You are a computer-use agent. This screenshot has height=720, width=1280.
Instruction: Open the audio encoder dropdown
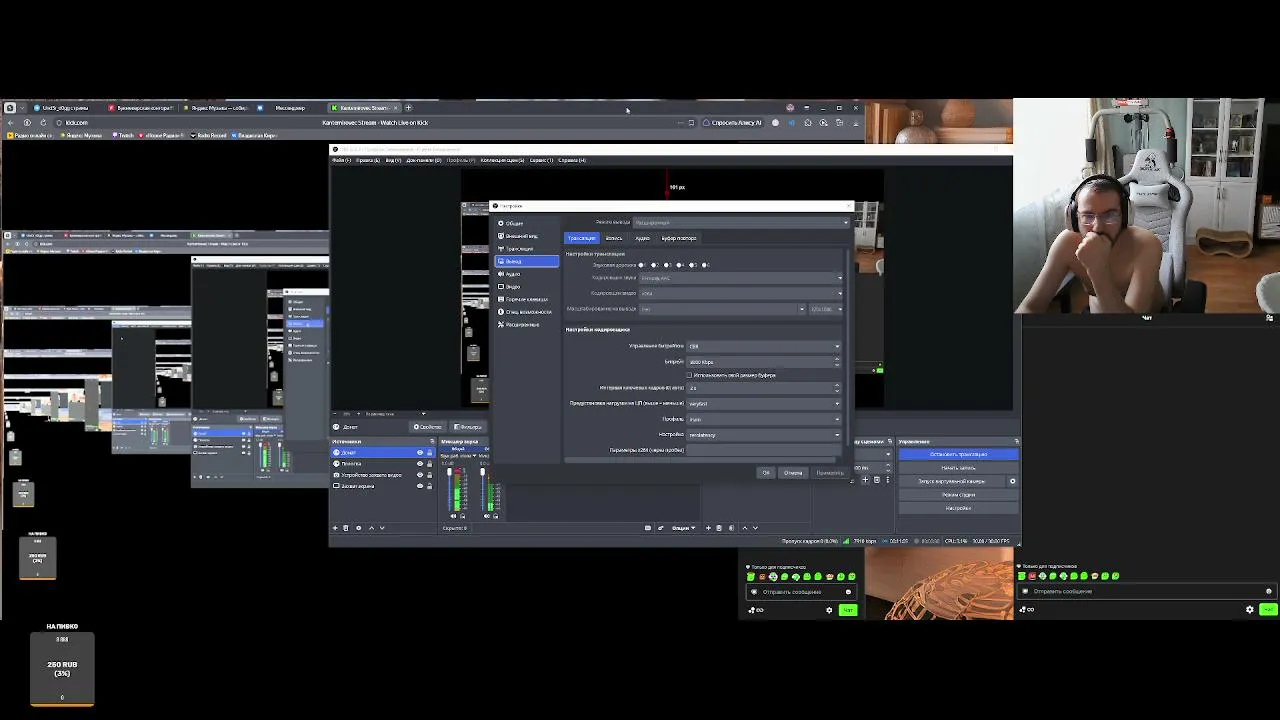[x=741, y=278]
